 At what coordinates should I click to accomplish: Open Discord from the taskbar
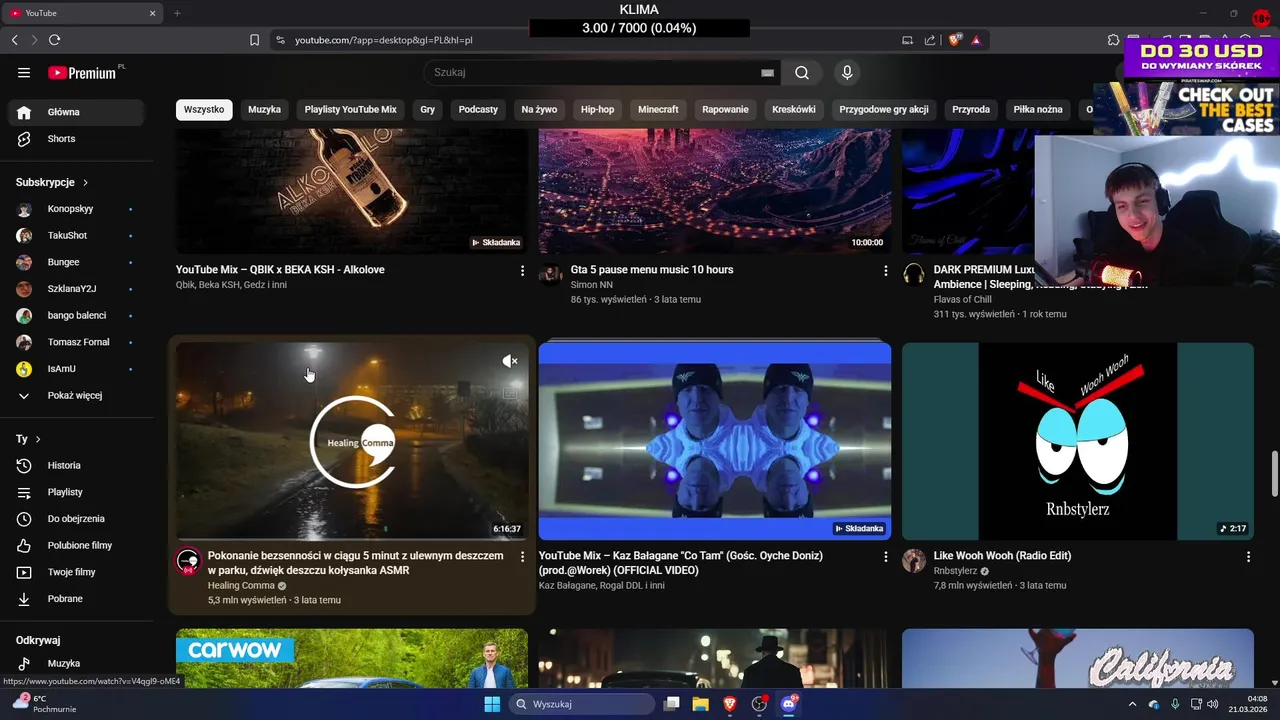[788, 704]
